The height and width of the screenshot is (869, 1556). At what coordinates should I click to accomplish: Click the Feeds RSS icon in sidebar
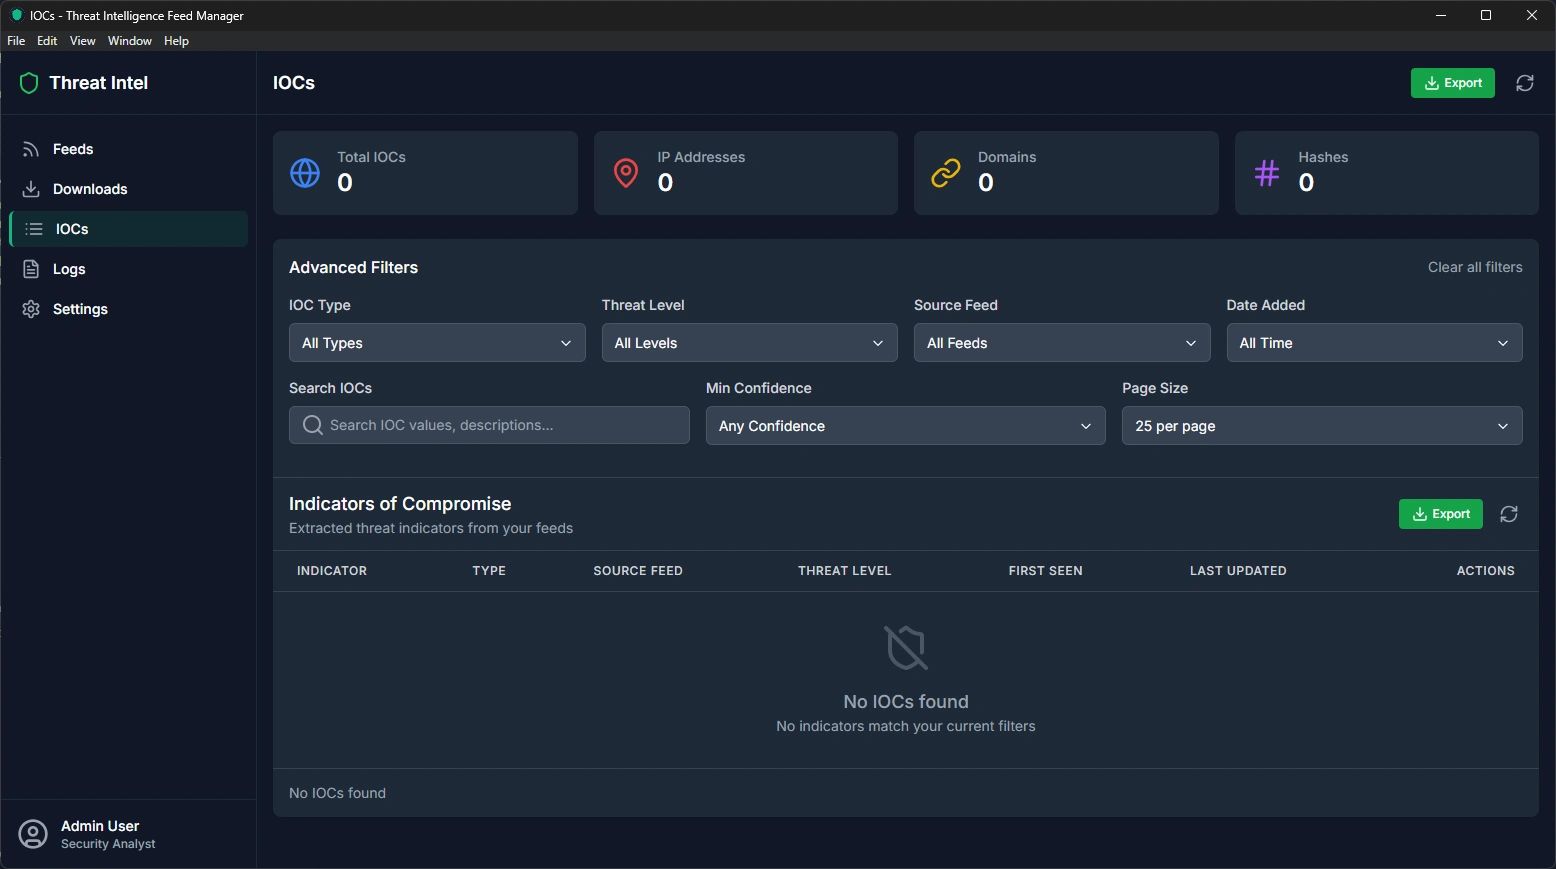coord(31,149)
